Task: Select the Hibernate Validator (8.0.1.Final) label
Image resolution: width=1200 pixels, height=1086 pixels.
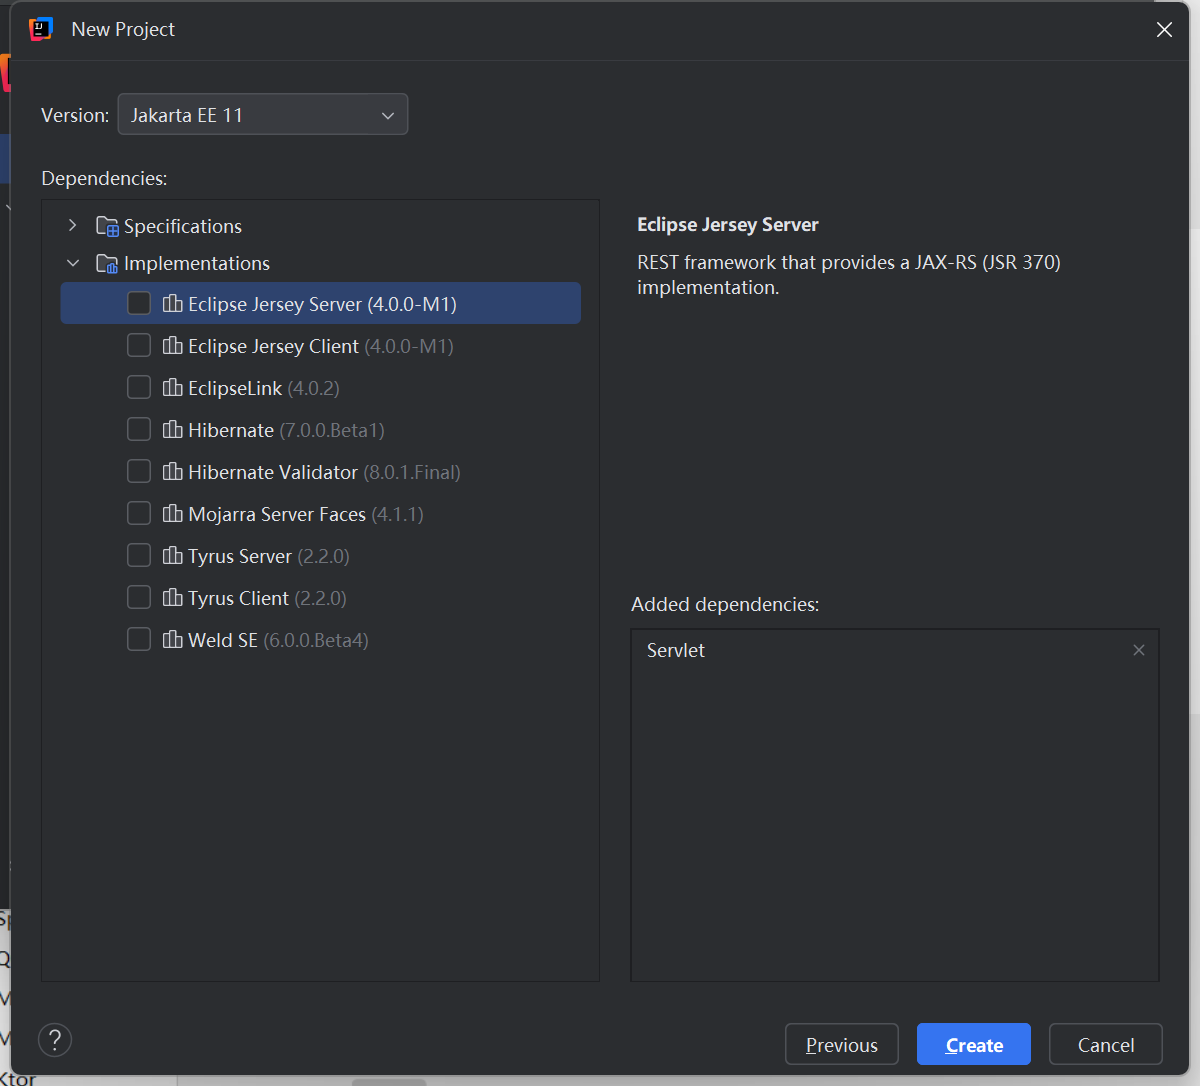Action: [x=324, y=472]
